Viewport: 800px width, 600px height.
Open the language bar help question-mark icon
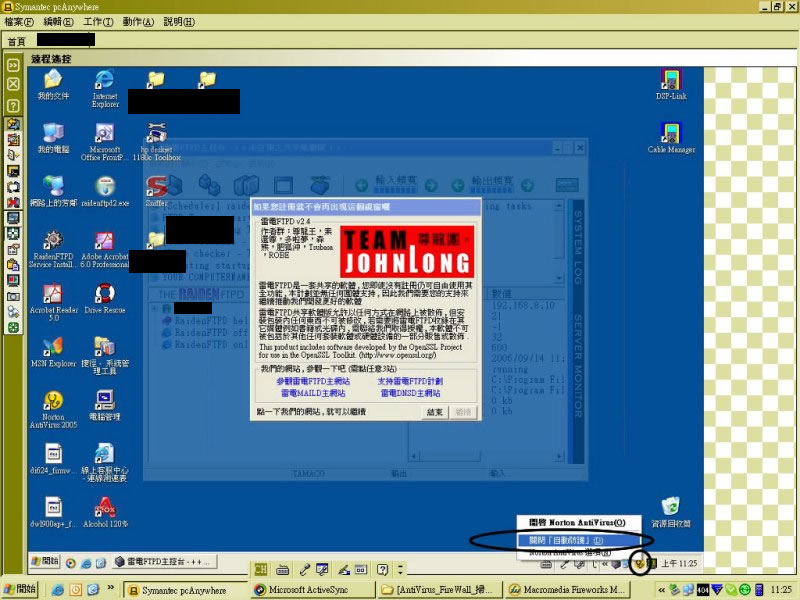pyautogui.click(x=382, y=569)
